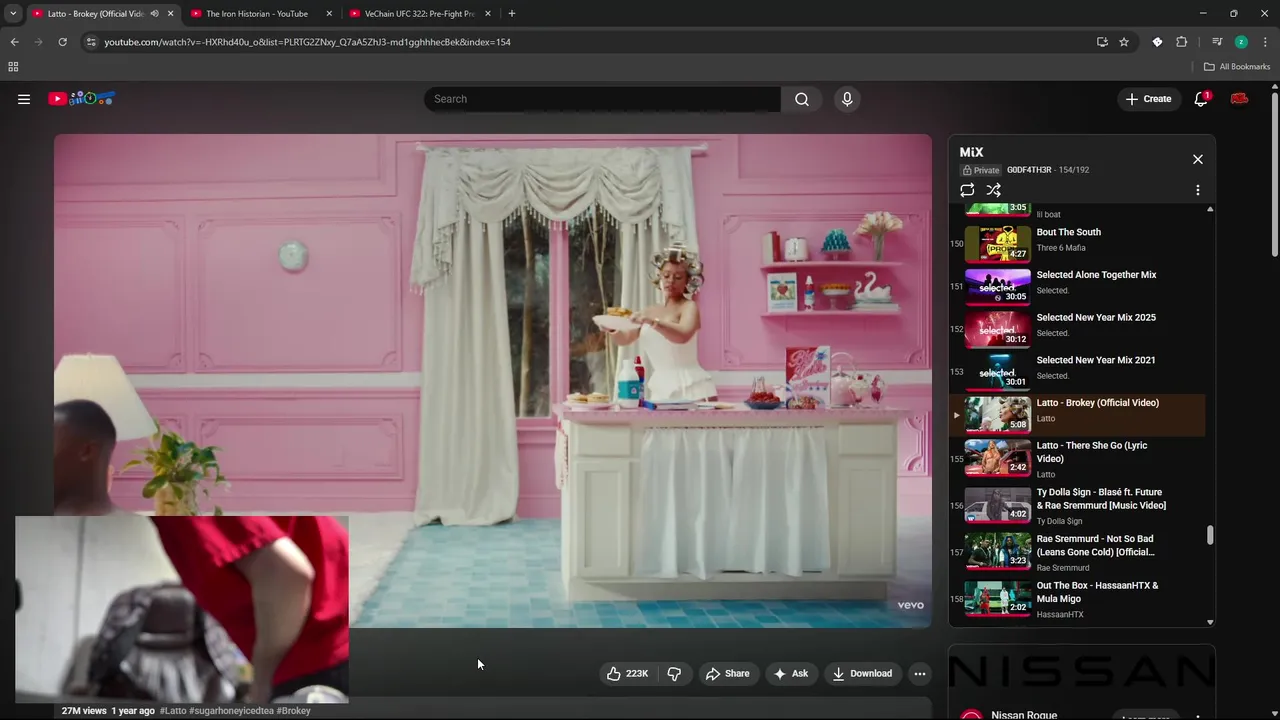Viewport: 1280px width, 720px height.
Task: Open Chrome profile avatar Z
Action: [x=1241, y=42]
